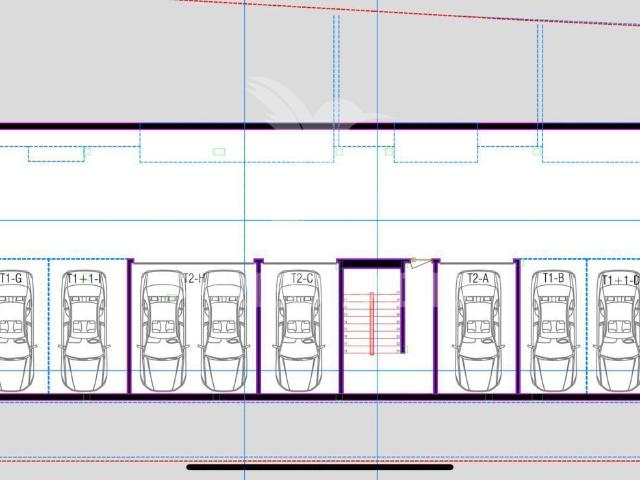Select the car under label T1+1-I
The width and height of the screenshot is (640, 480).
tap(84, 331)
